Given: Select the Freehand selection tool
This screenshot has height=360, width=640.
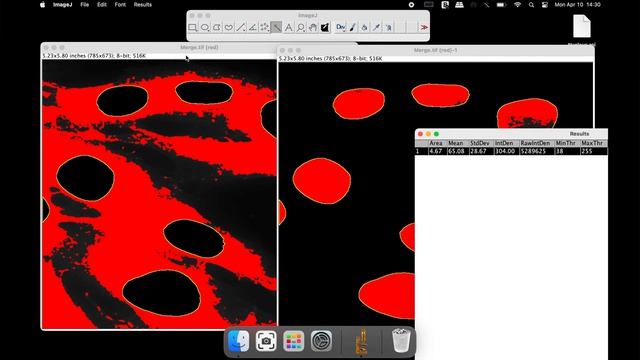Looking at the screenshot, I should [x=229, y=27].
